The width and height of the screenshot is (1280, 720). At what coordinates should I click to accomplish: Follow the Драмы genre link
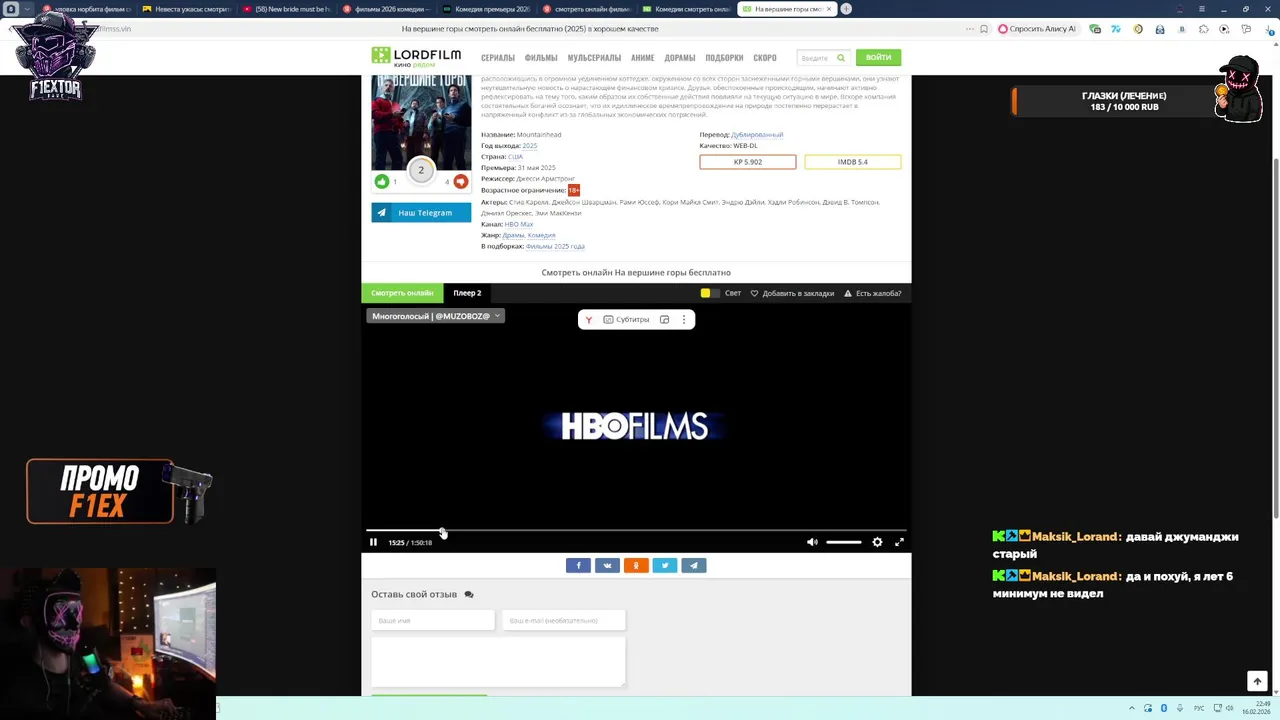coord(513,235)
